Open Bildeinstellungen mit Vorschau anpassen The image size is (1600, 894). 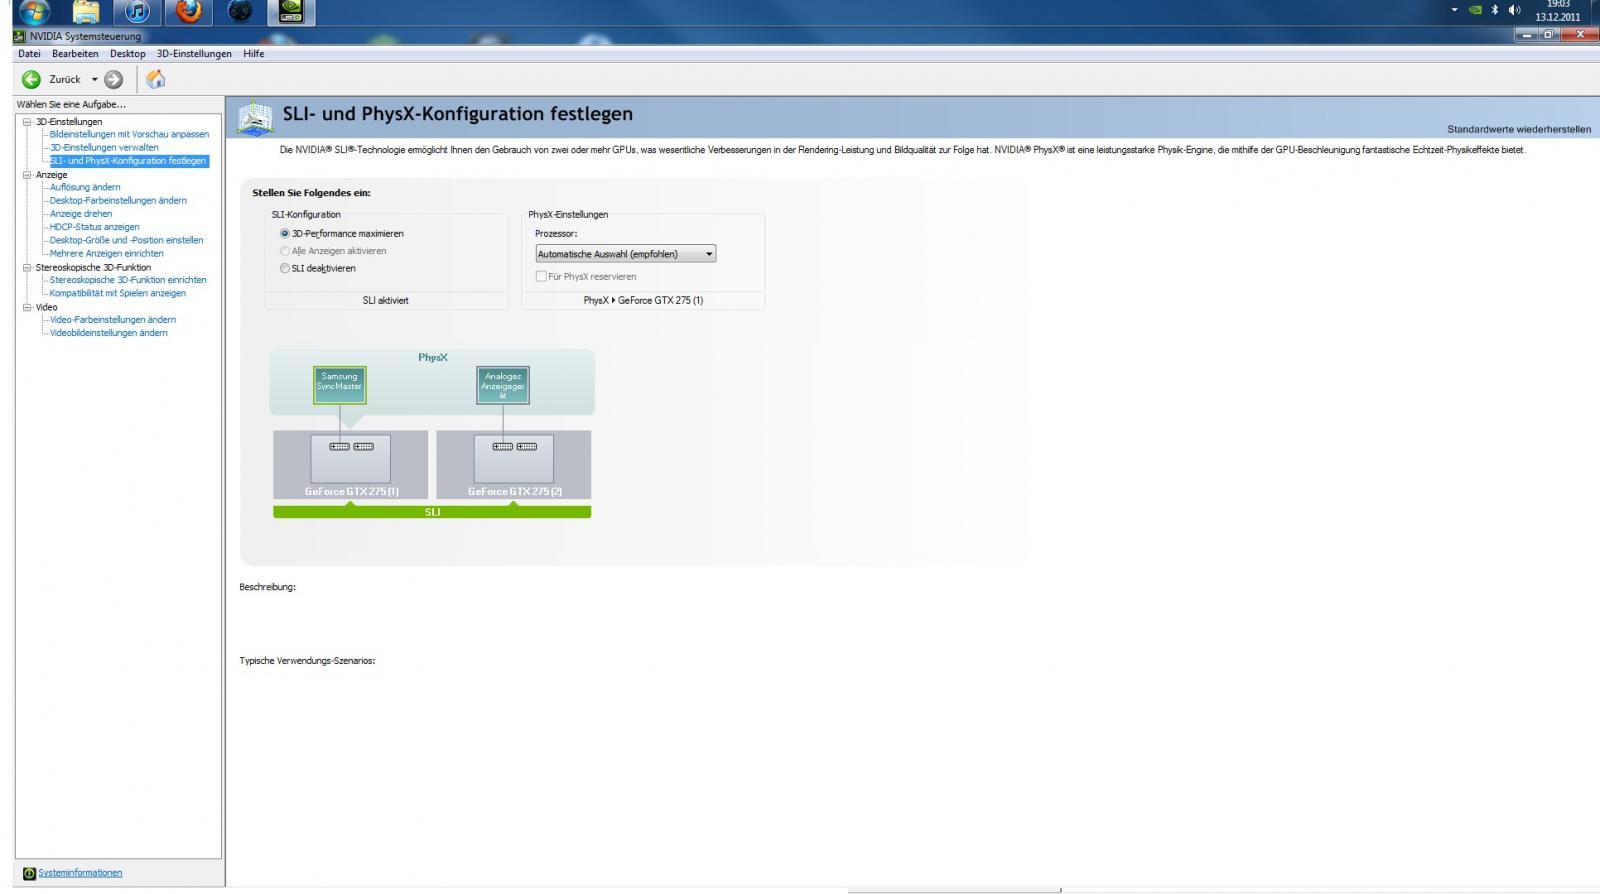129,134
